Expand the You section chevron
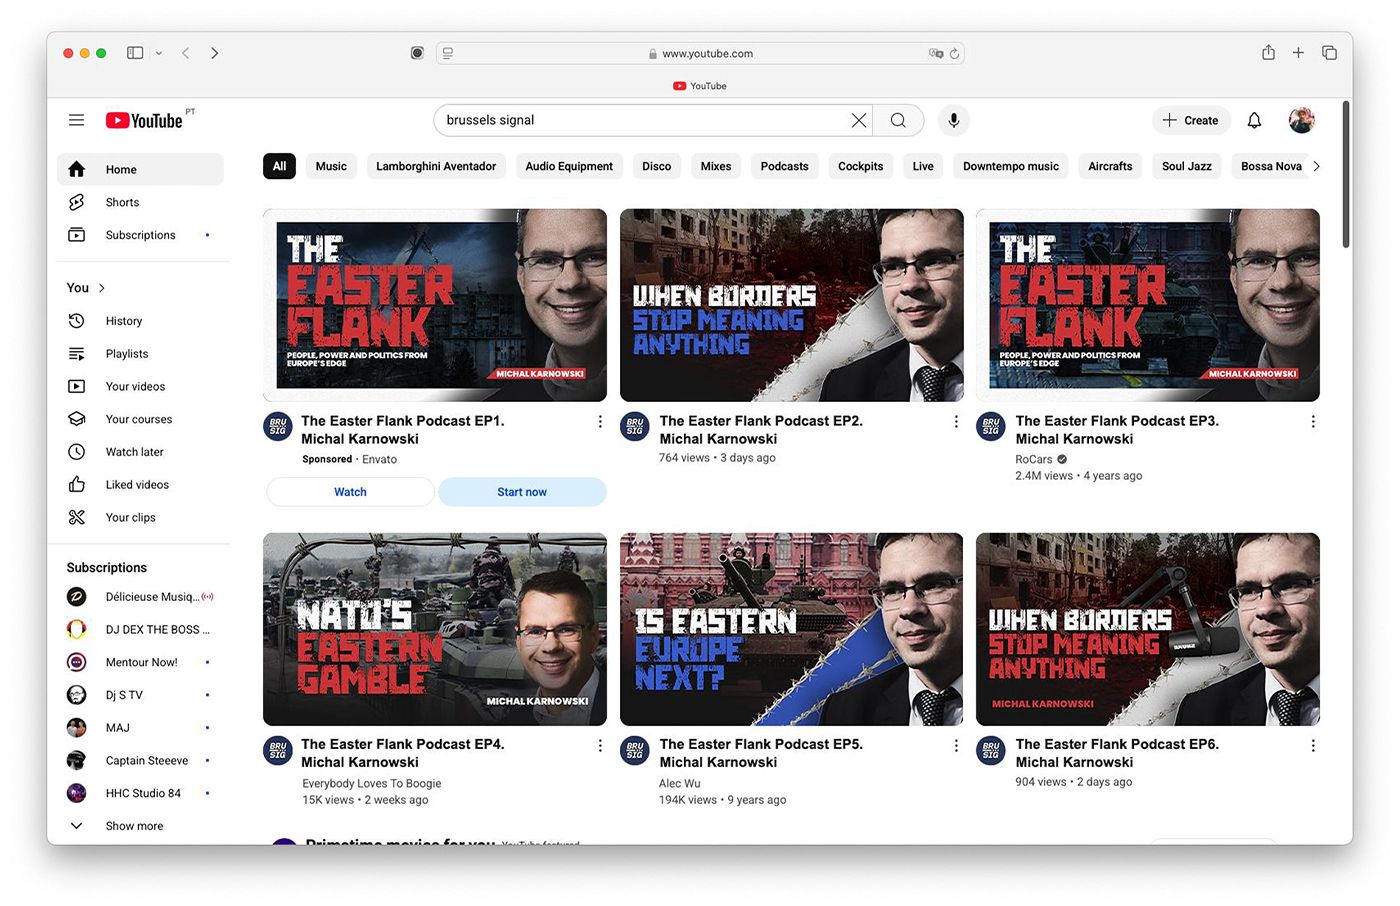Screen dimensions: 1400x906 coord(101,288)
